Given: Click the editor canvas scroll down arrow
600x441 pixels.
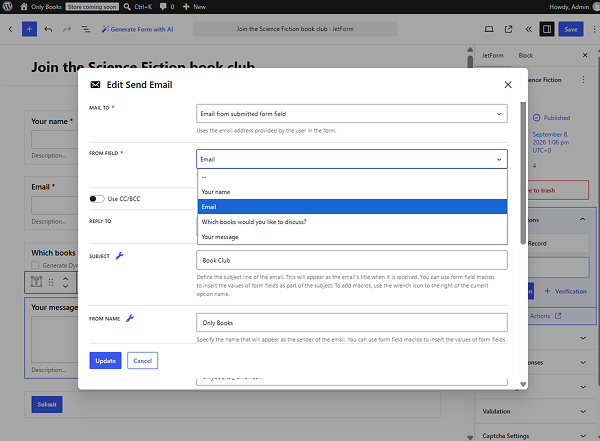Looking at the screenshot, I should pyautogui.click(x=470, y=438).
